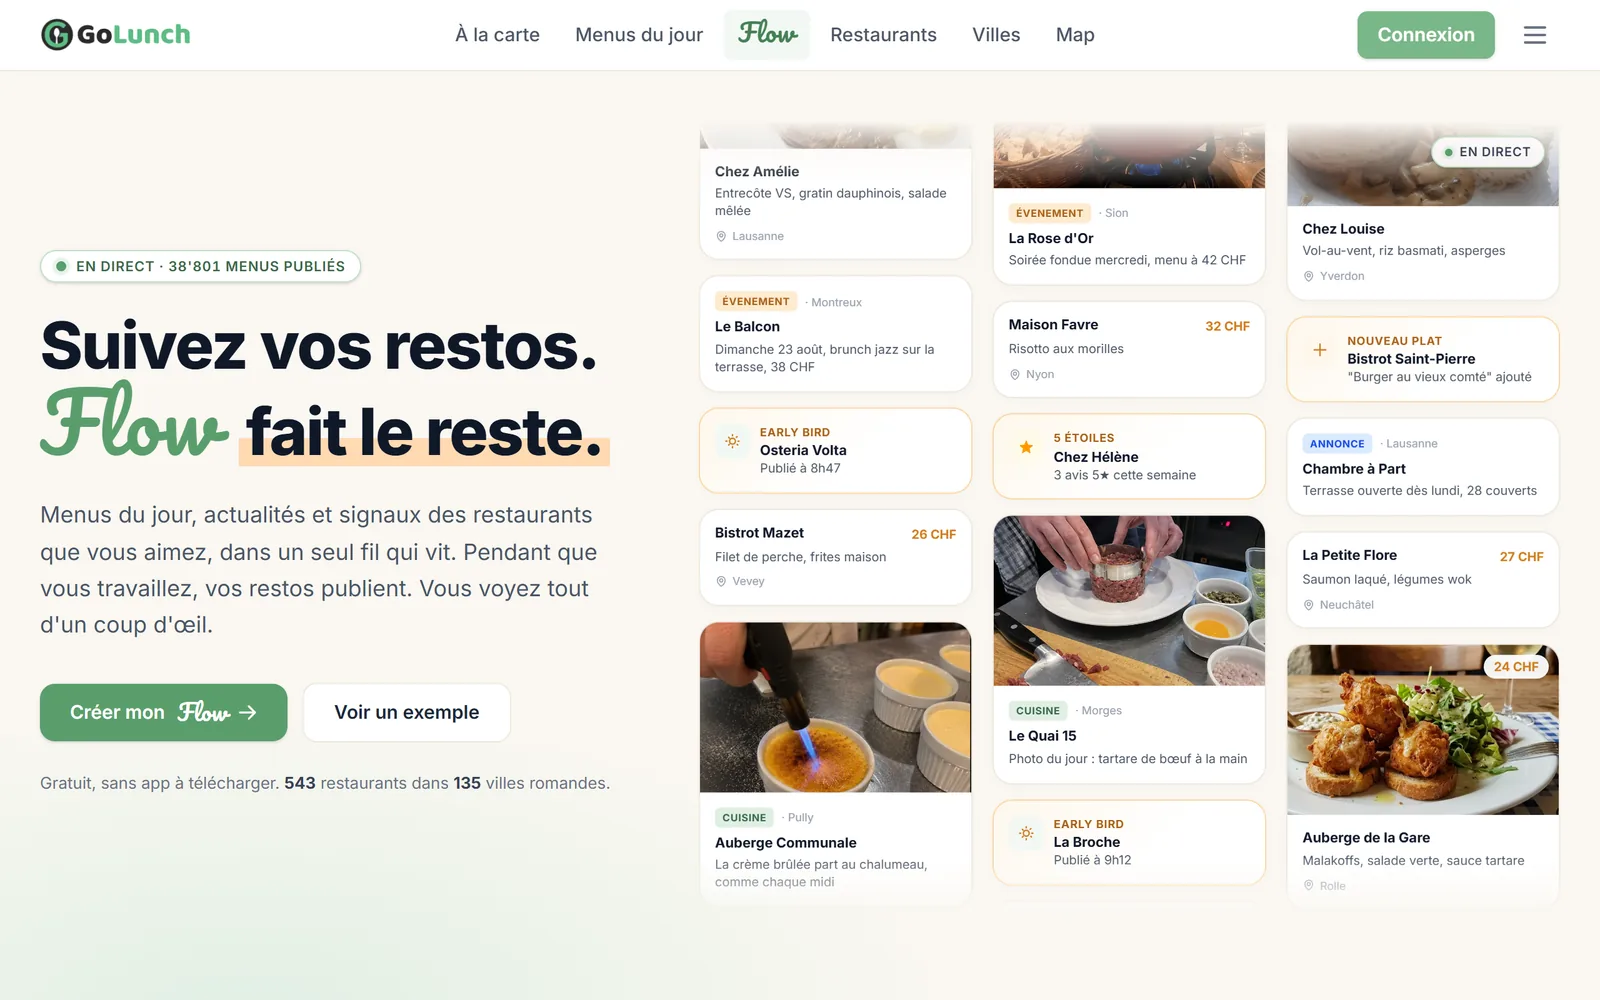Open the hamburger menu icon

(x=1534, y=35)
